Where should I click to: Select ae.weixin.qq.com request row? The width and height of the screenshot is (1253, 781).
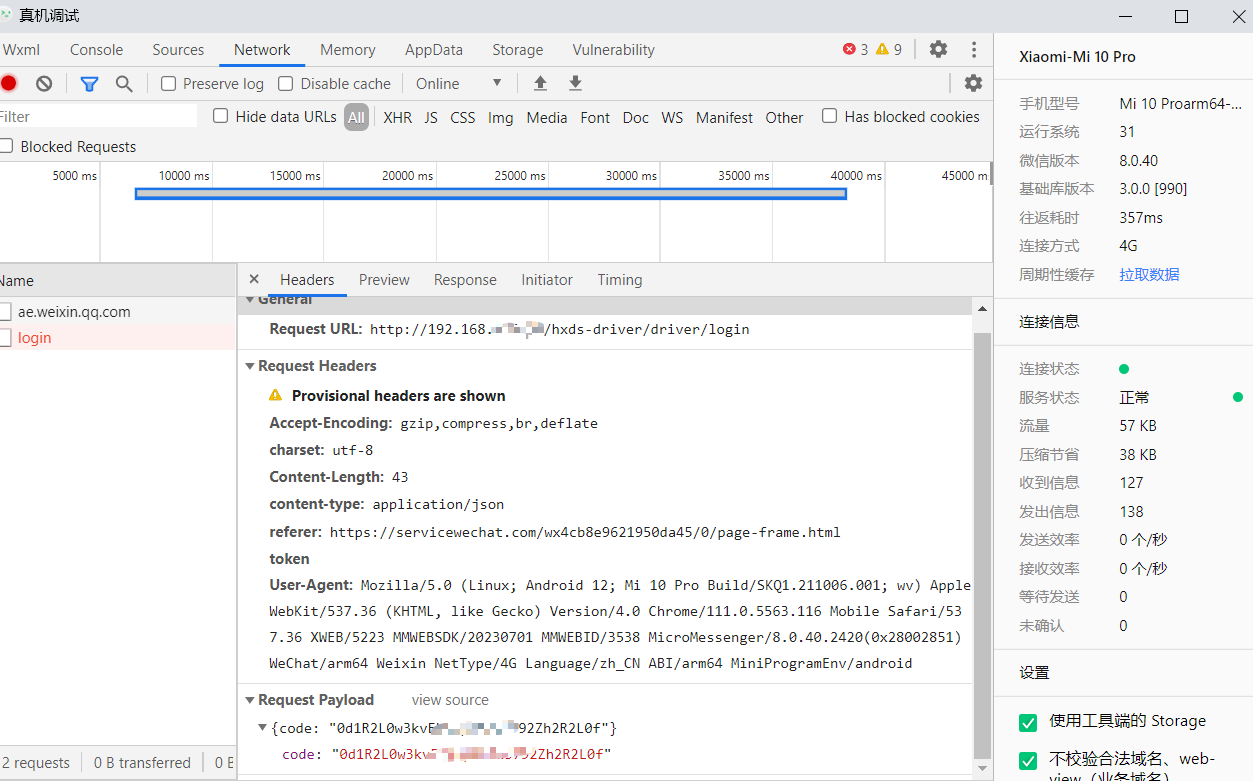pyautogui.click(x=118, y=312)
